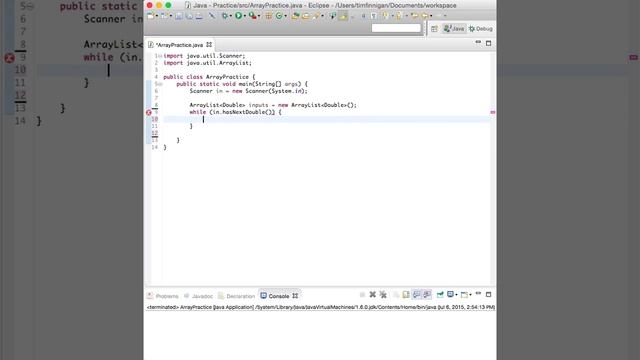This screenshot has width=640, height=360.
Task: Maximize the Console panel
Action: click(488, 294)
